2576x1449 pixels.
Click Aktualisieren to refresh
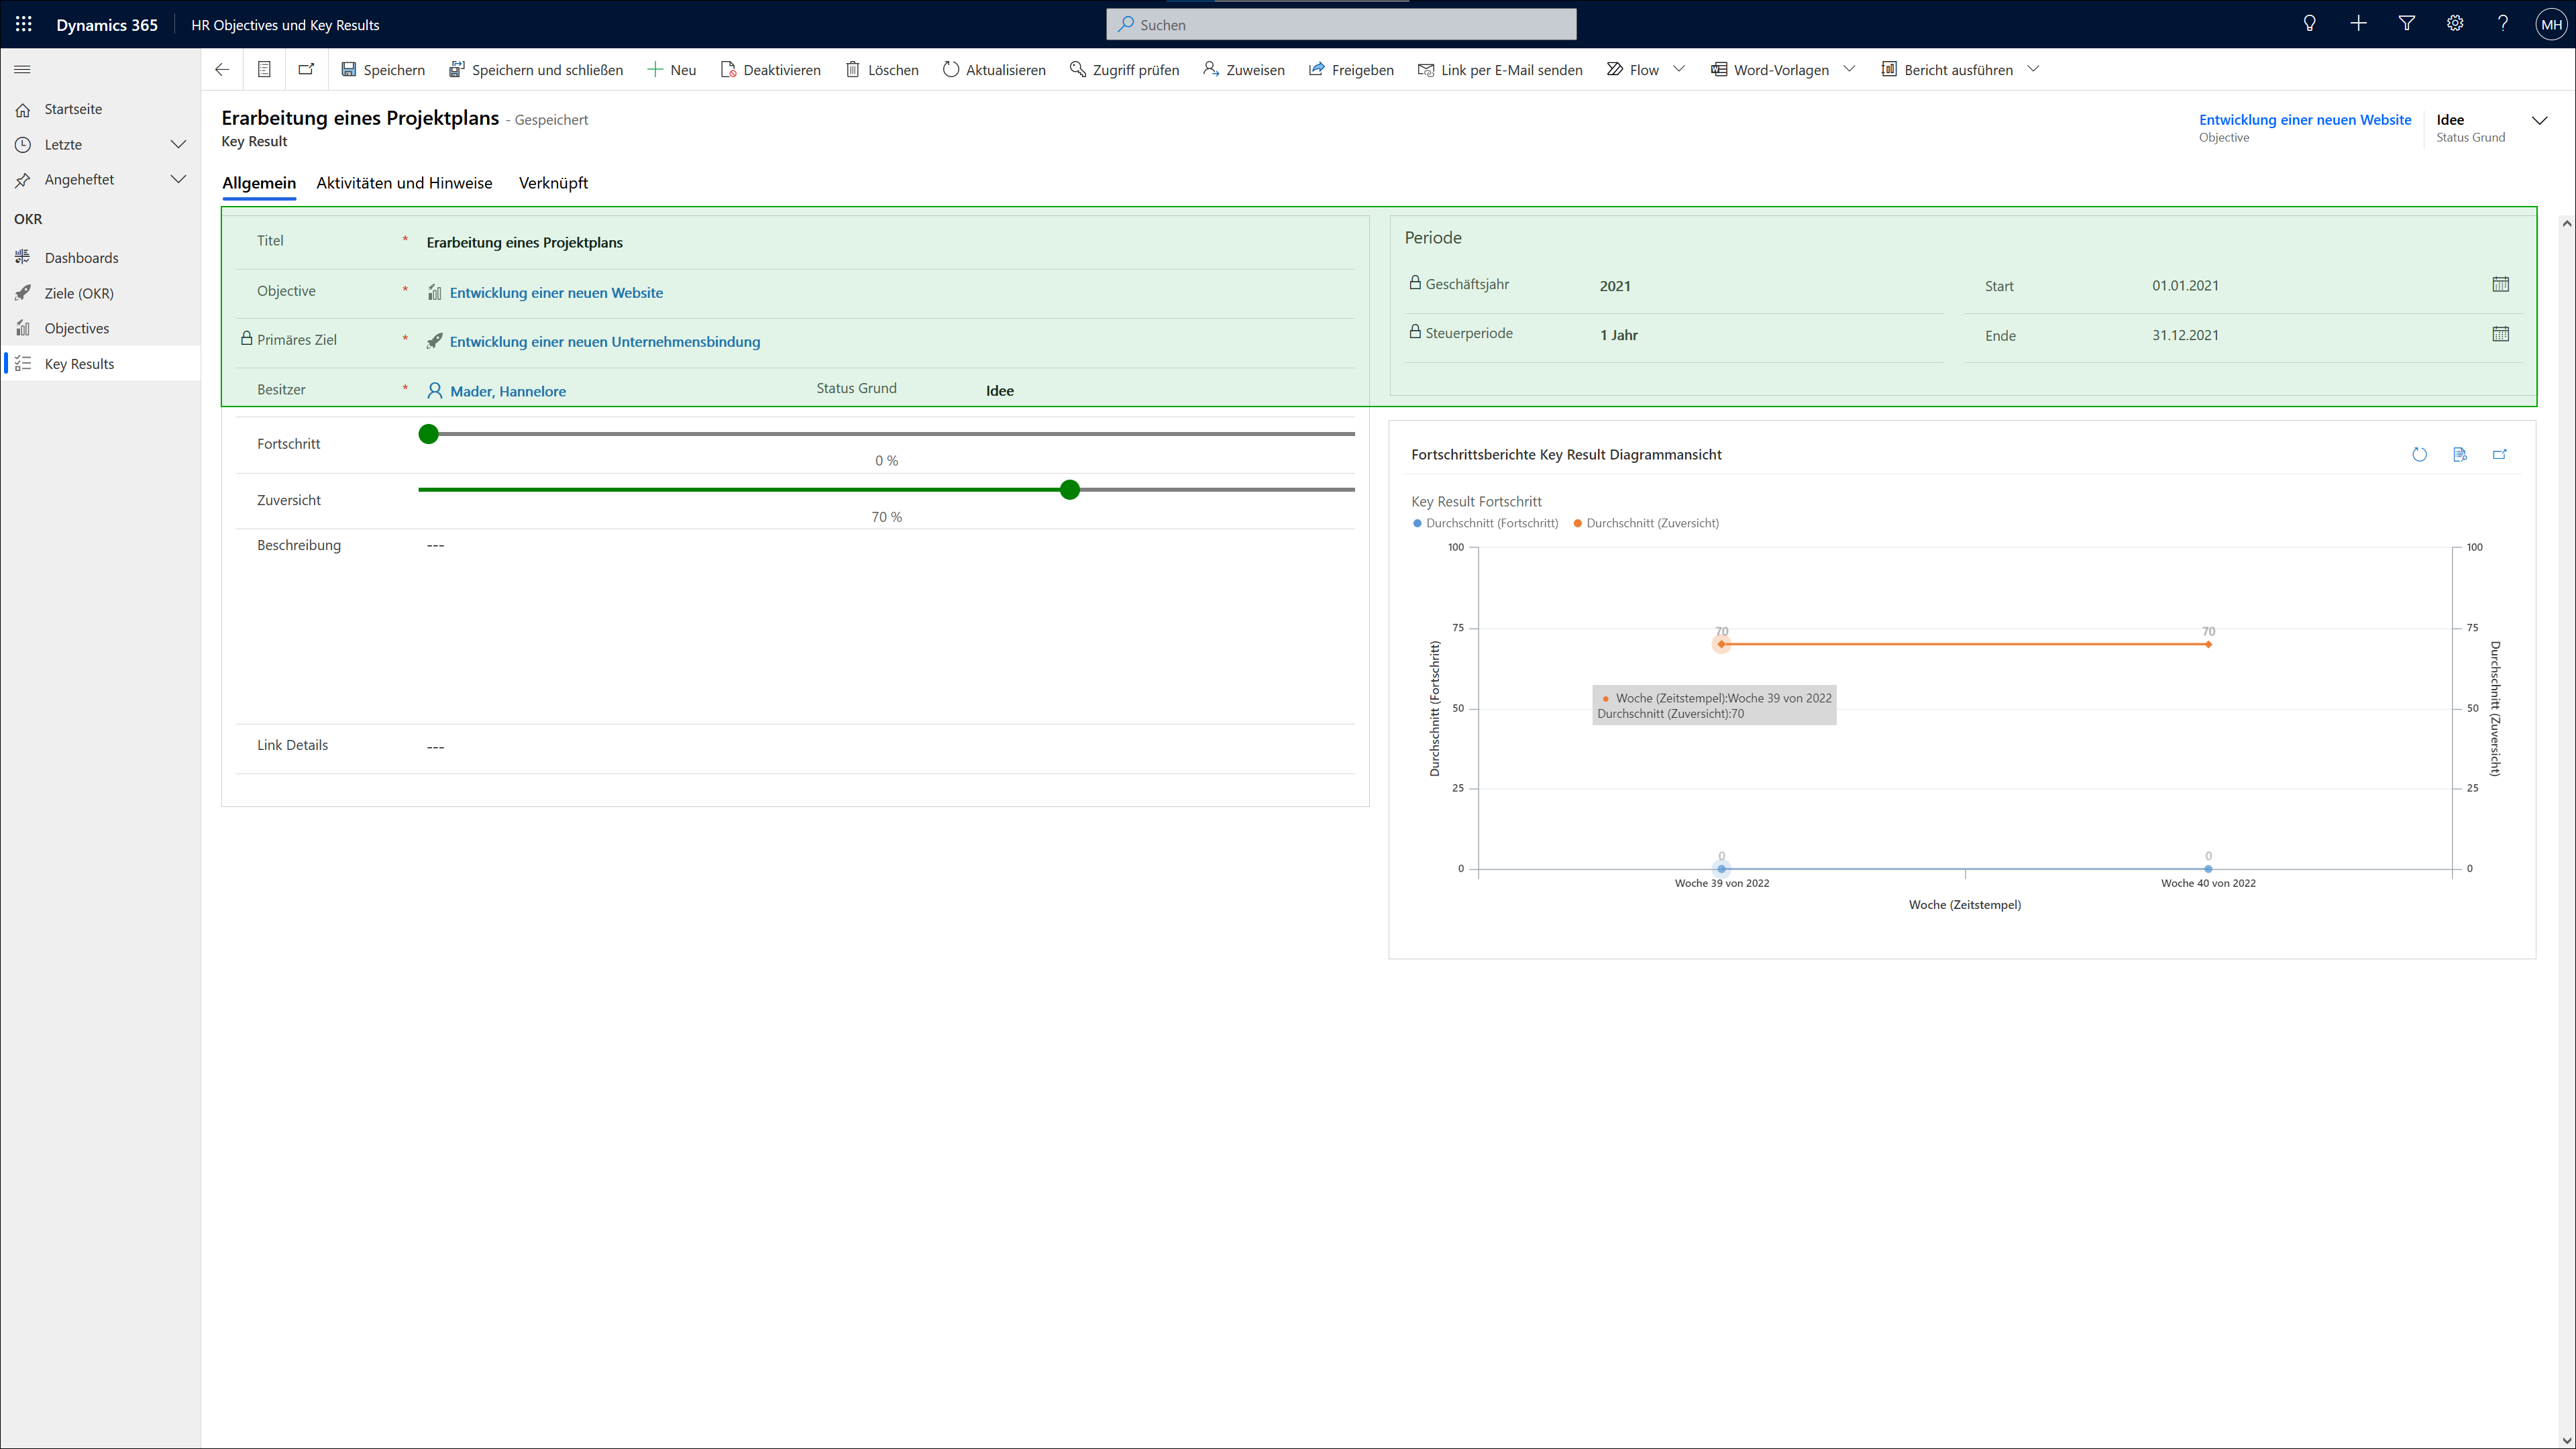[x=994, y=70]
